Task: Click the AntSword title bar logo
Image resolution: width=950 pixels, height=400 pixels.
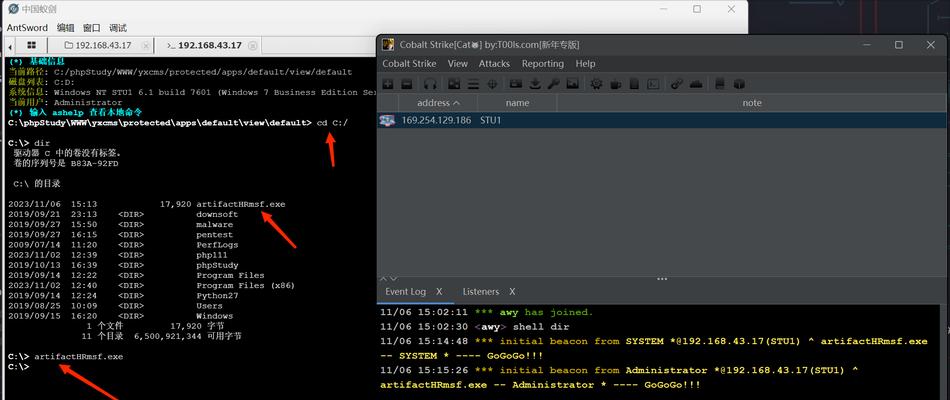Action: click(13, 8)
